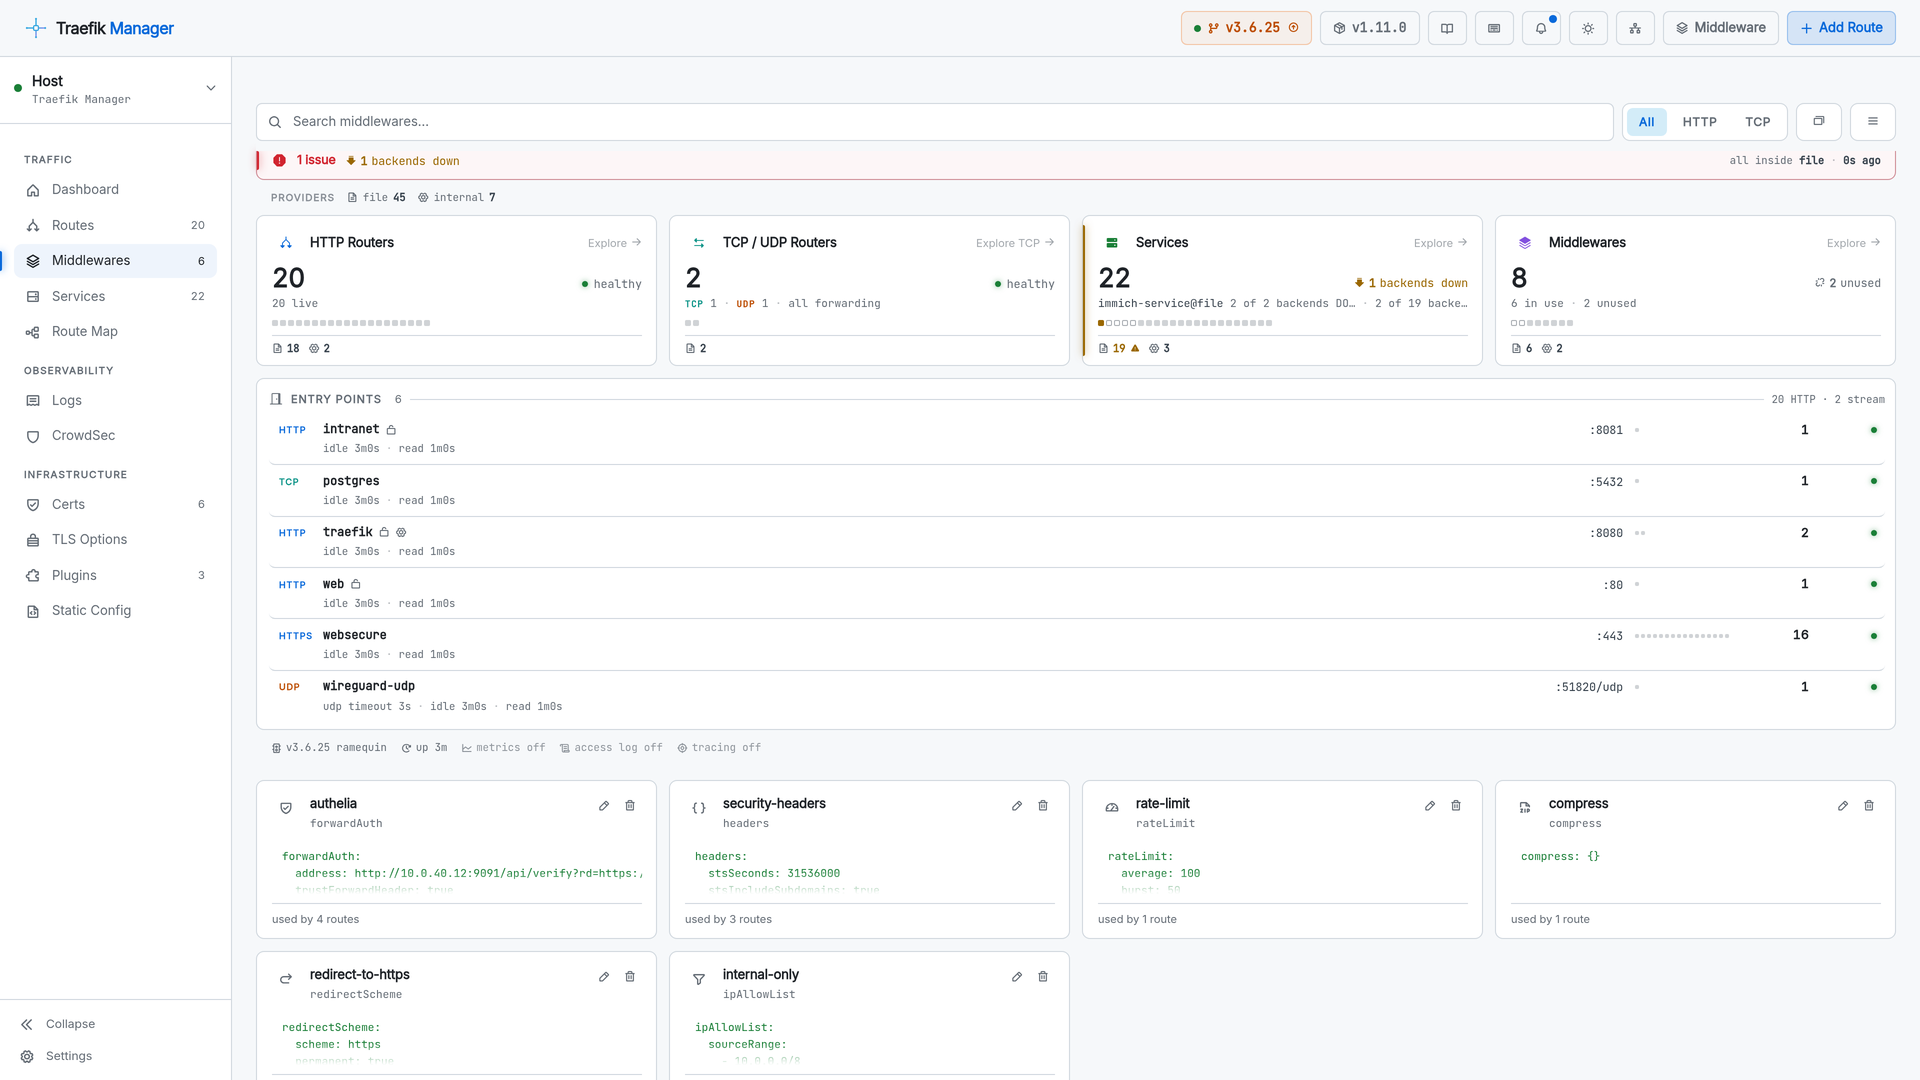This screenshot has width=1920, height=1080.
Task: Edit the rate-limit middleware
Action: [1430, 806]
